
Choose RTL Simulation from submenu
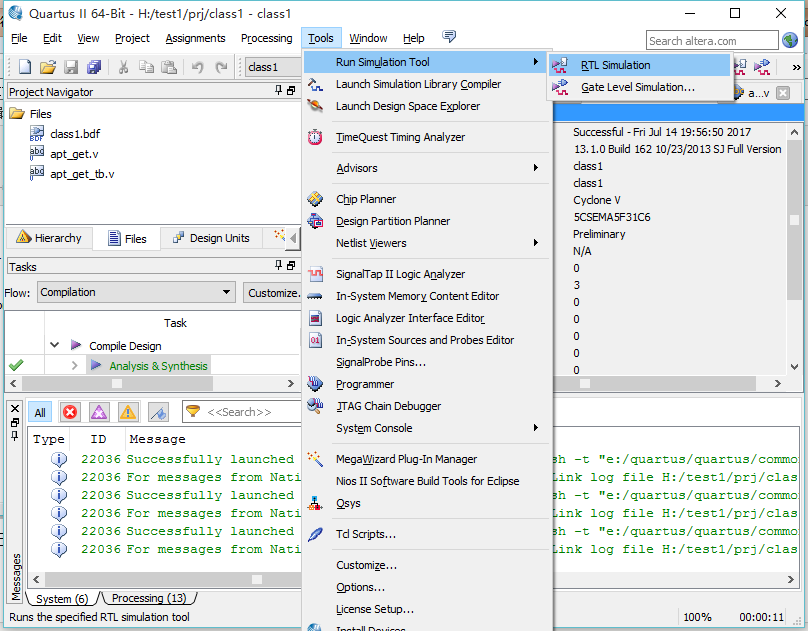pyautogui.click(x=640, y=65)
